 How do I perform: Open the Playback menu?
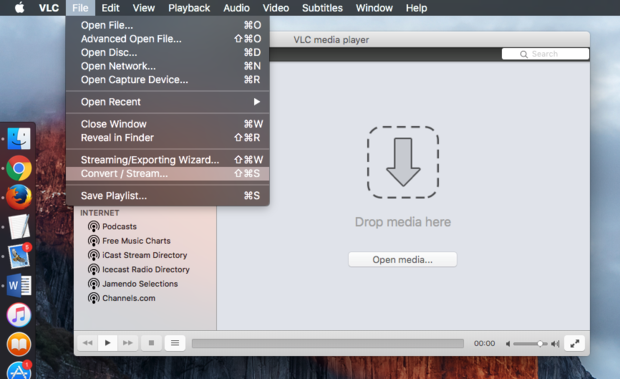pyautogui.click(x=189, y=8)
